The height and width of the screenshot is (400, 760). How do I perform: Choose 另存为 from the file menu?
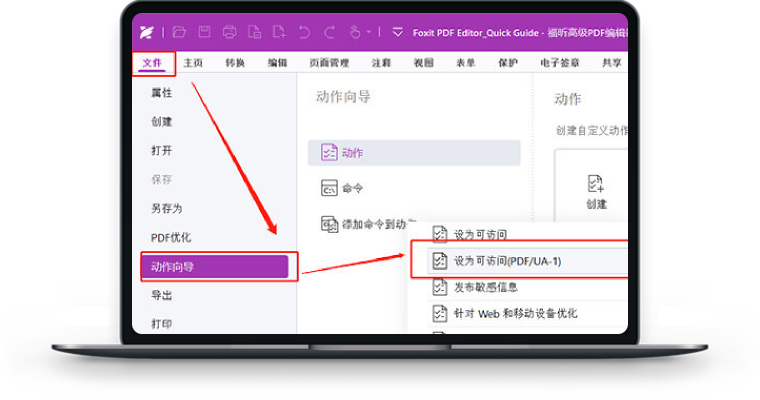(166, 209)
